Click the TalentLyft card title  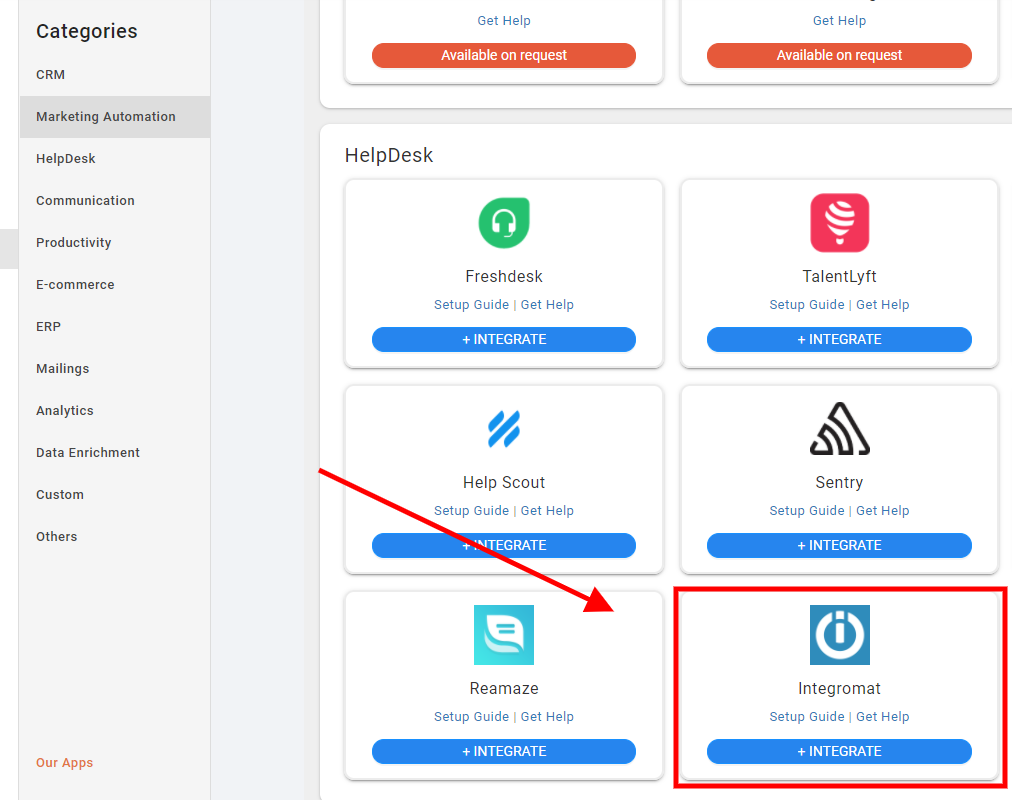point(840,277)
